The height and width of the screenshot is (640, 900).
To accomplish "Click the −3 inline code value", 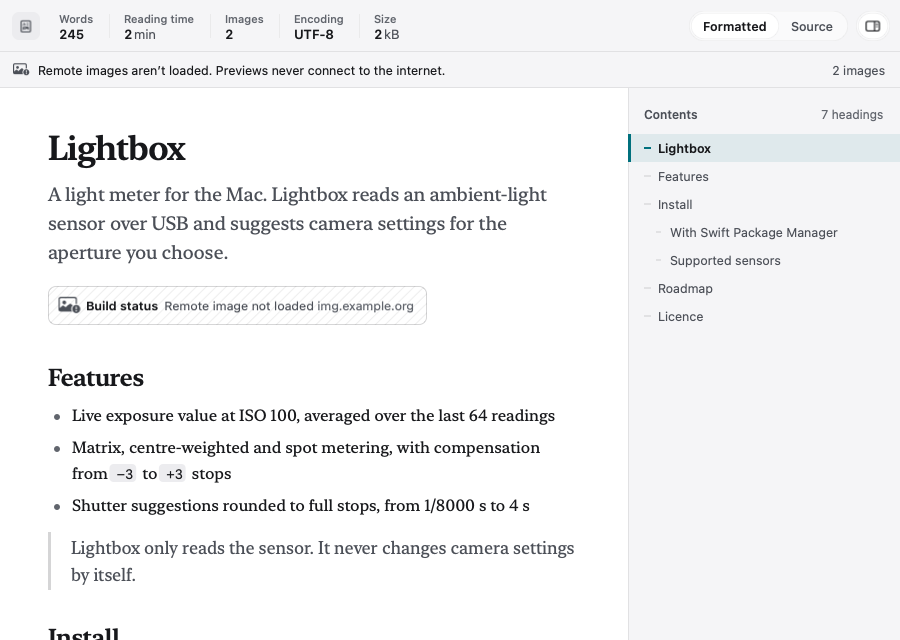I will (124, 474).
